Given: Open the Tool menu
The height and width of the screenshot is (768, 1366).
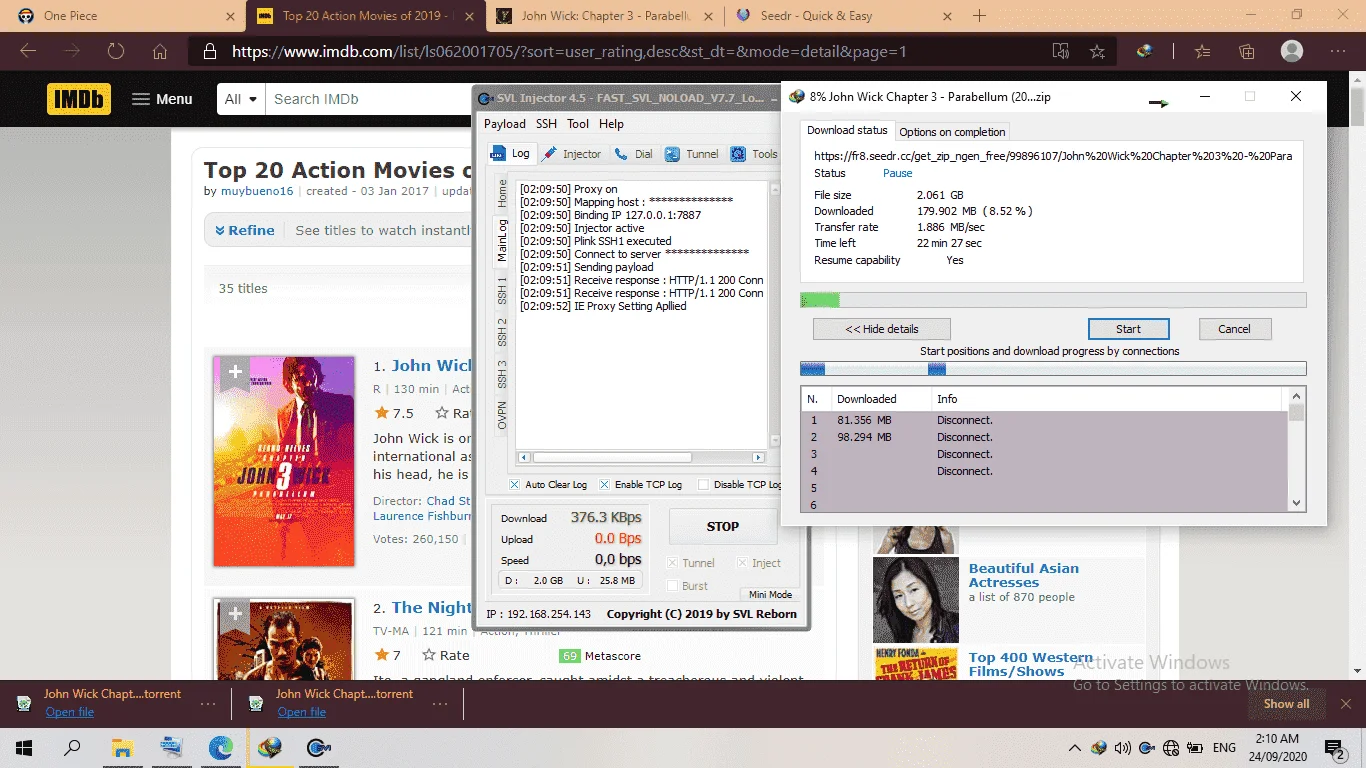Looking at the screenshot, I should [x=578, y=124].
